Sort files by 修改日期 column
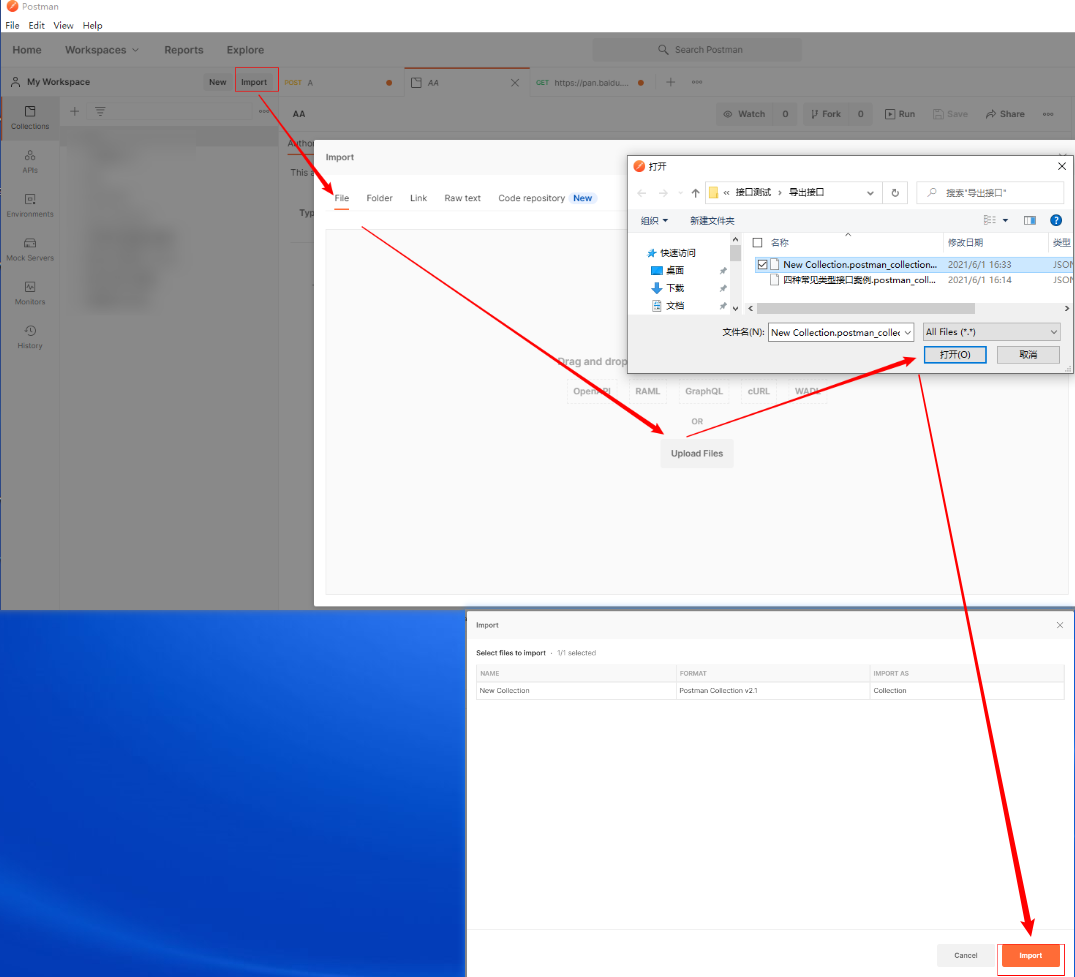Image resolution: width=1075 pixels, height=977 pixels. click(x=965, y=243)
